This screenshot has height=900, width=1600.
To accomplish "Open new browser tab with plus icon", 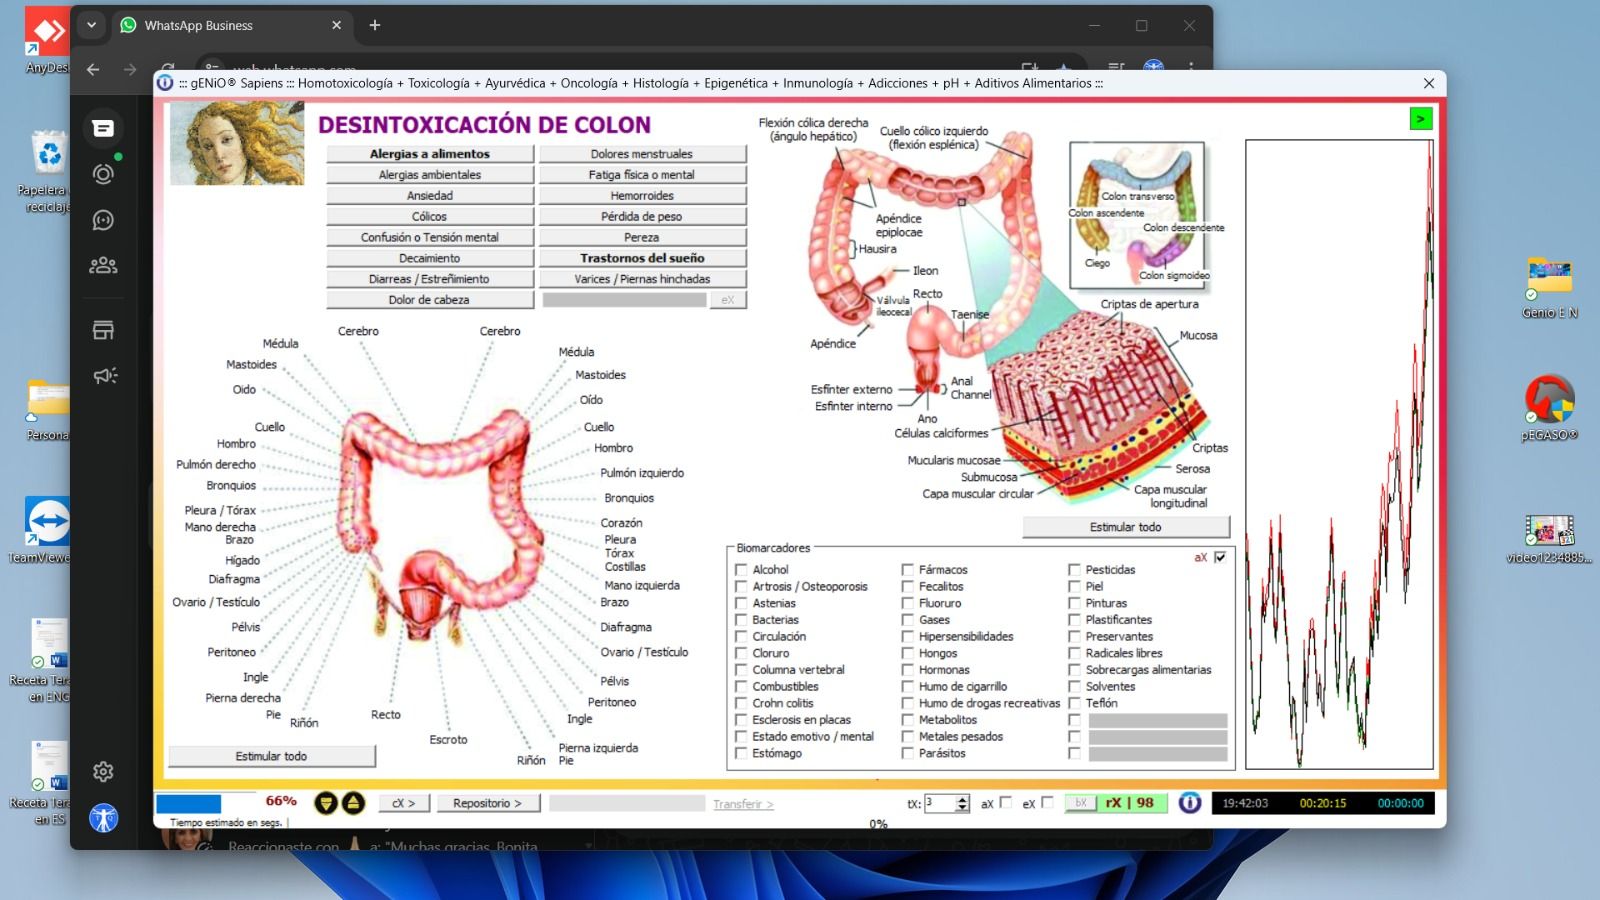I will coord(375,25).
